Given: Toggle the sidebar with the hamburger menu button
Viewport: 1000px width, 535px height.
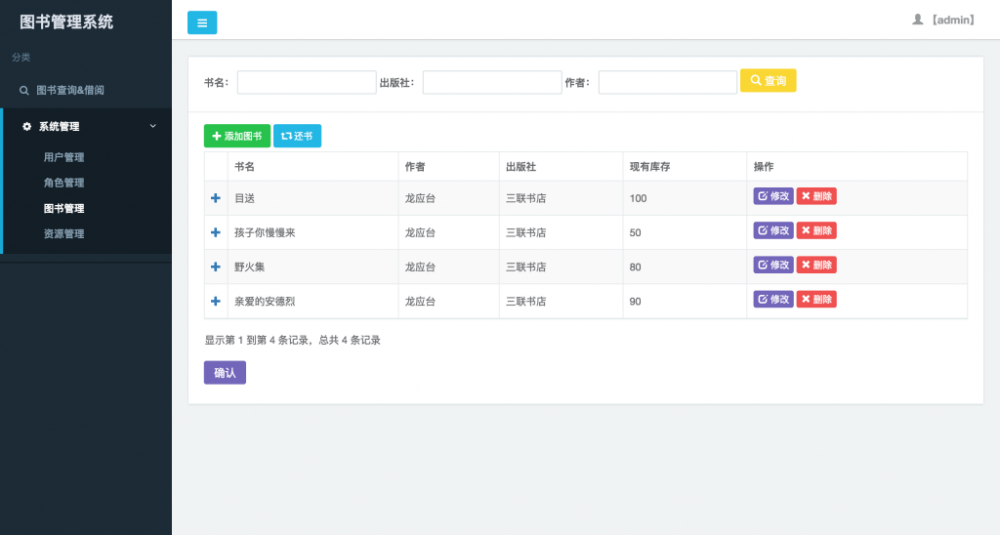Looking at the screenshot, I should point(202,22).
